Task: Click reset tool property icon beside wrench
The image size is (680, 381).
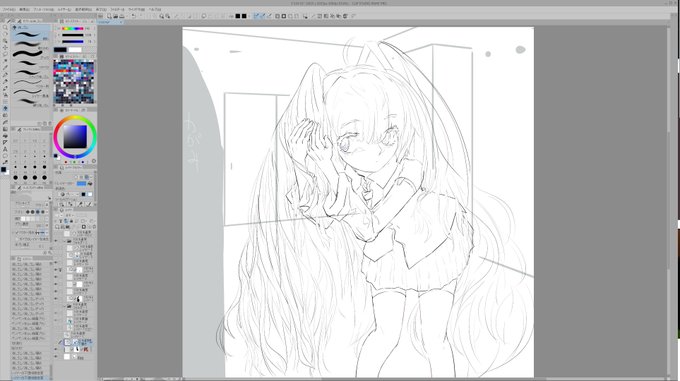Action: pos(45,253)
